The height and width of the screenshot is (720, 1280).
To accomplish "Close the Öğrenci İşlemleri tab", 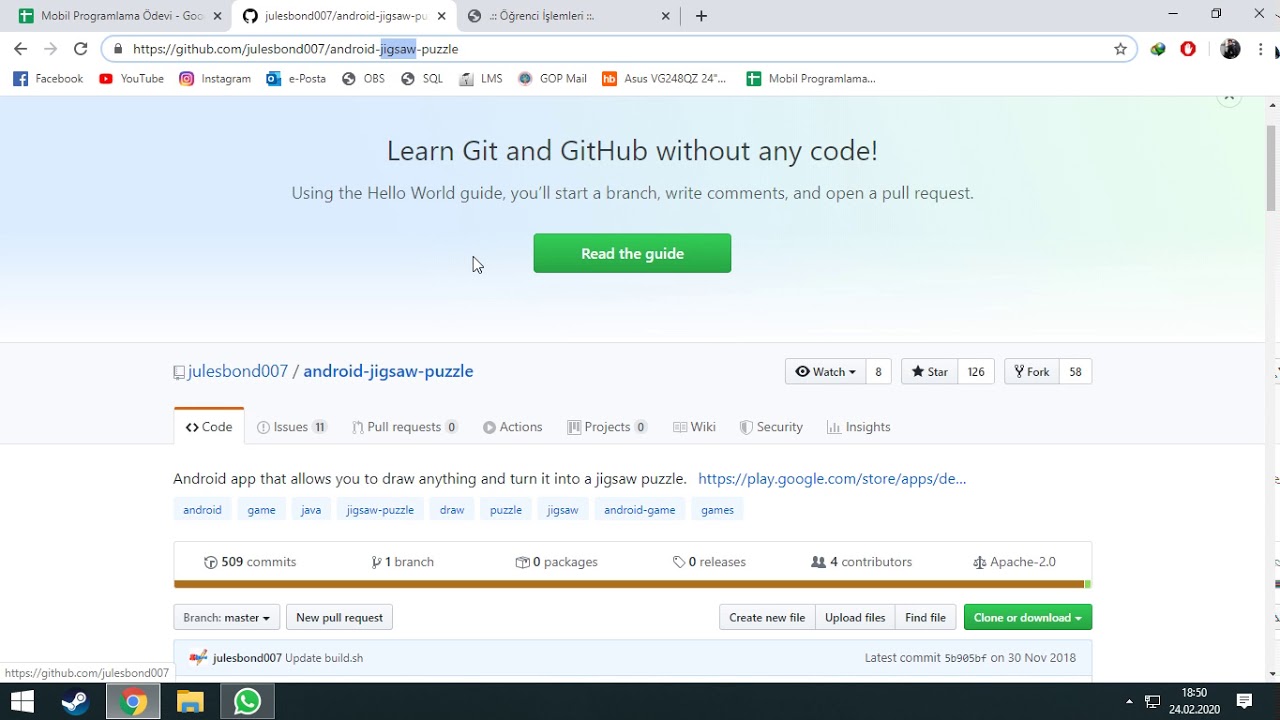I will click(666, 16).
